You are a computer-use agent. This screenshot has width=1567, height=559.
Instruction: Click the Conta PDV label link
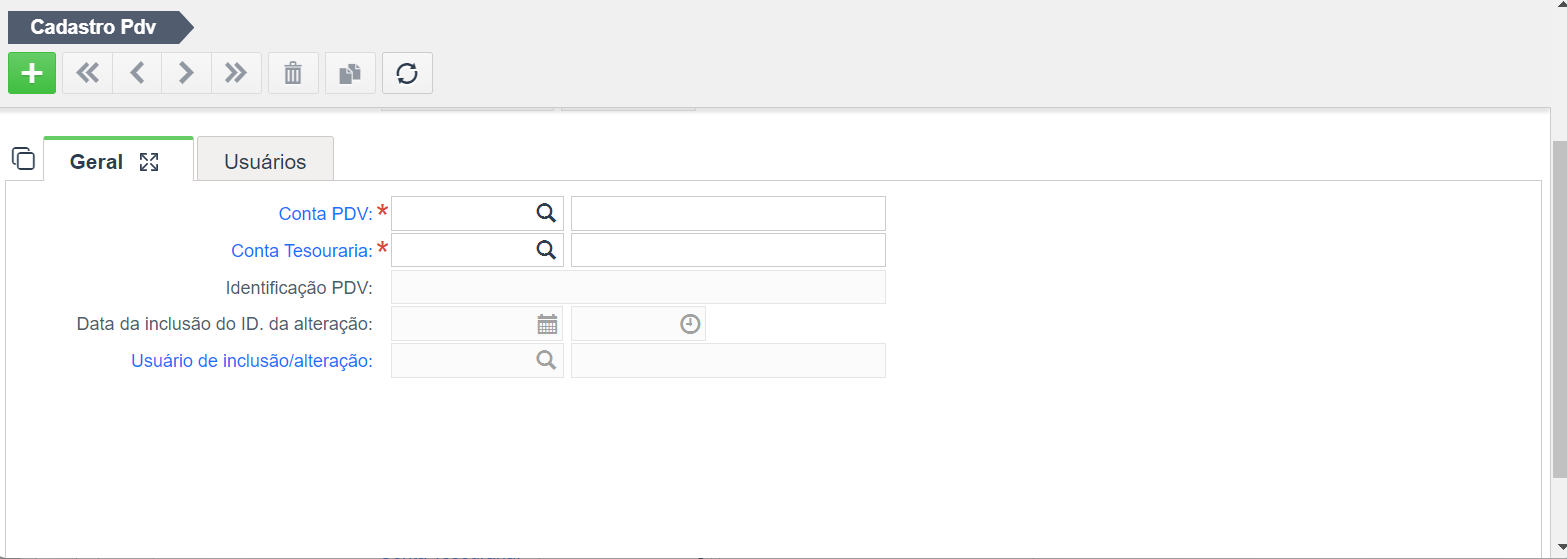[326, 213]
